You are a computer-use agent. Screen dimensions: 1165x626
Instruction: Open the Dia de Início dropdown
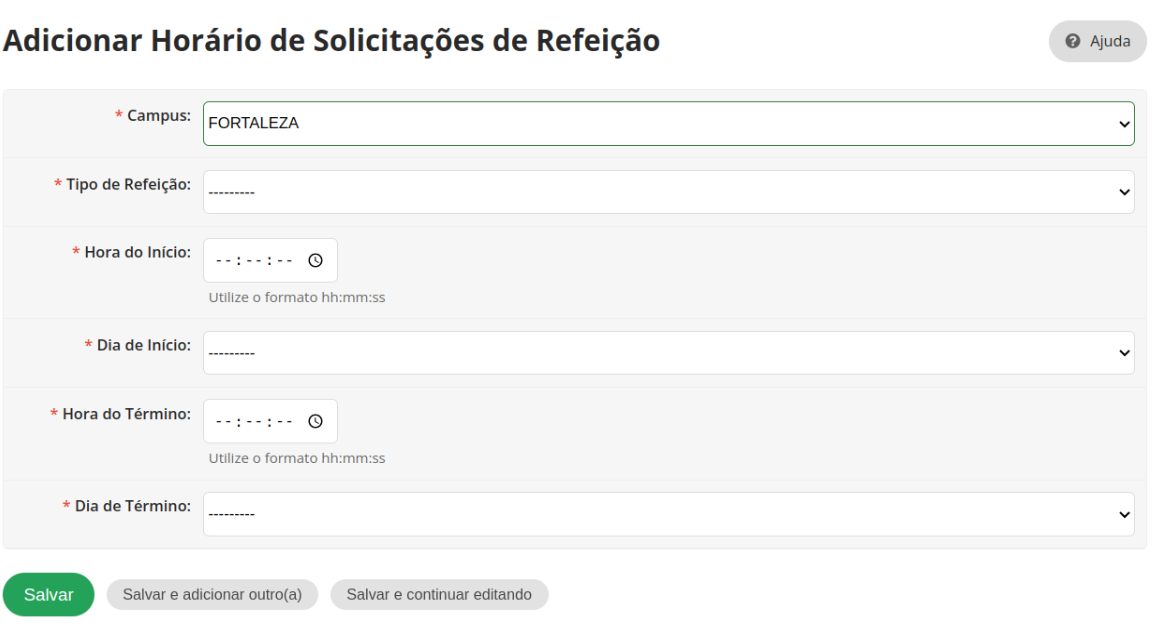(669, 353)
